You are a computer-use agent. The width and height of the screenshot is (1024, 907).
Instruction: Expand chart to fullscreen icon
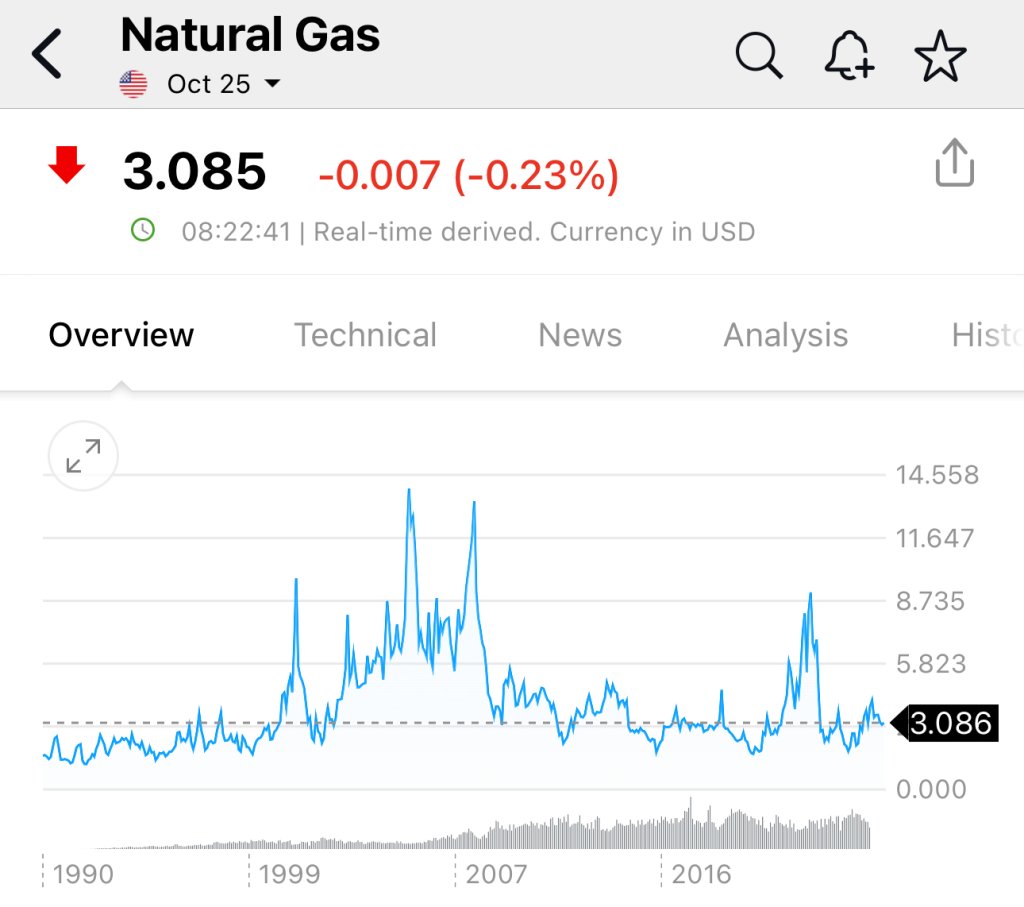click(x=83, y=456)
